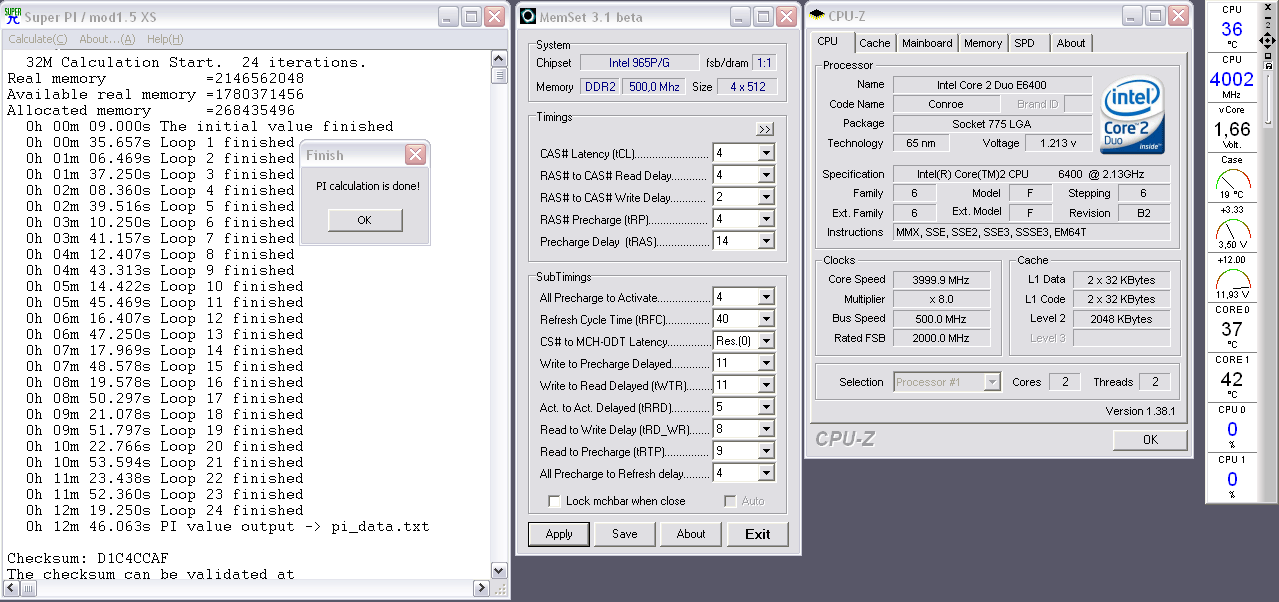Click the close X on sensor sidebar
The width and height of the screenshot is (1279, 602).
point(1267,8)
